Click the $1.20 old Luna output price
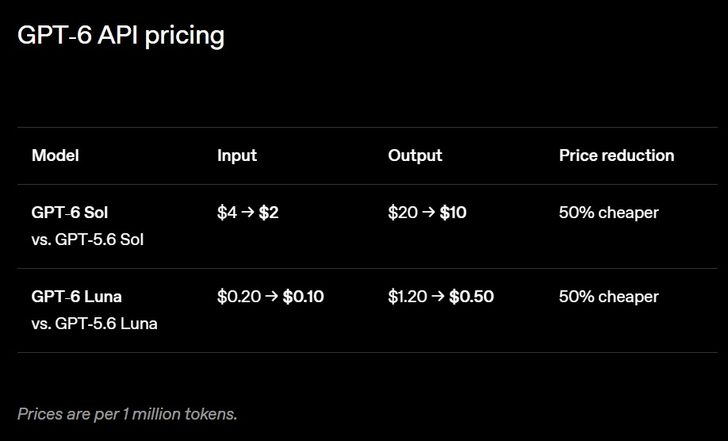 point(407,297)
